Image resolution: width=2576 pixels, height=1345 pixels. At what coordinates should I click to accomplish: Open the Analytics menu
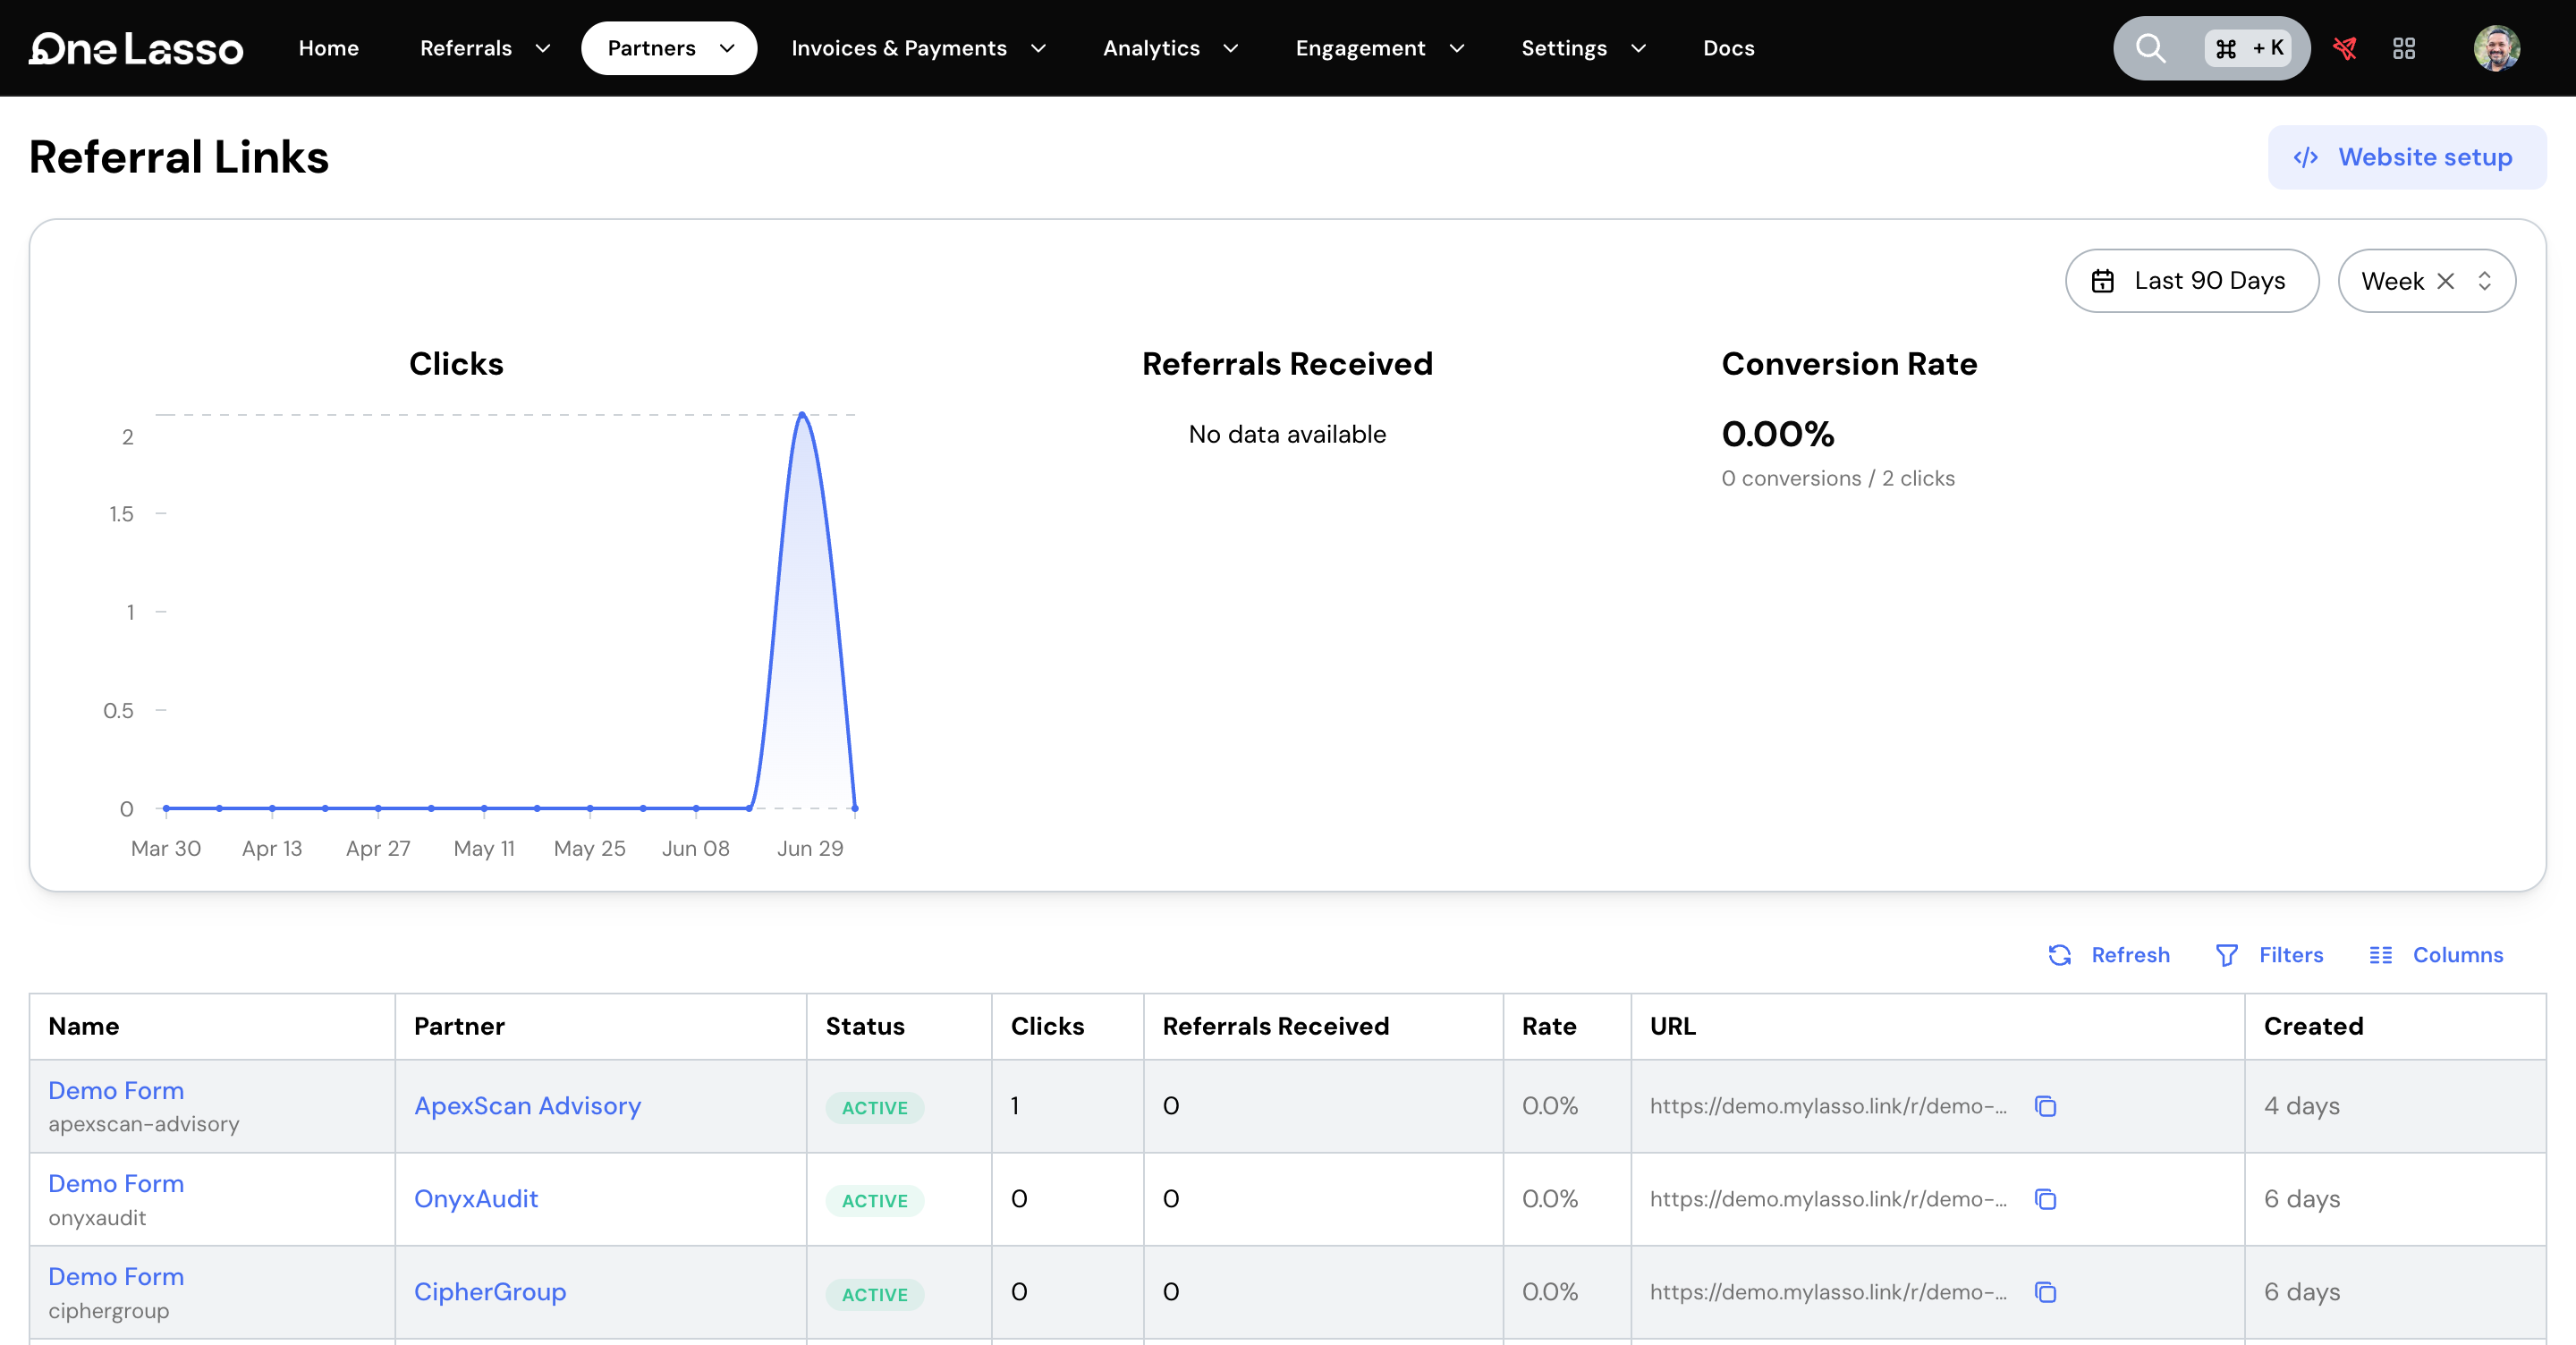click(1170, 48)
